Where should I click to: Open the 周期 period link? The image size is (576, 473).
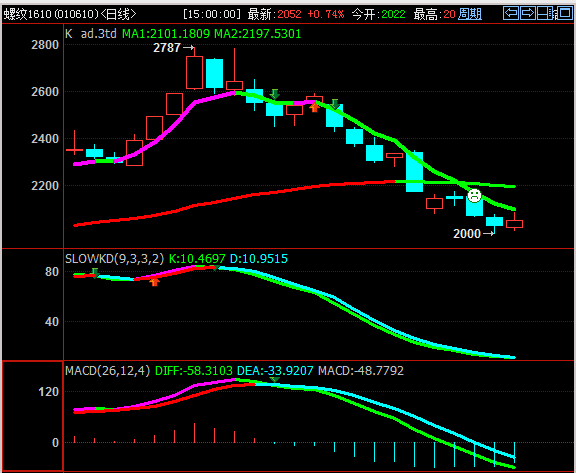pos(470,14)
